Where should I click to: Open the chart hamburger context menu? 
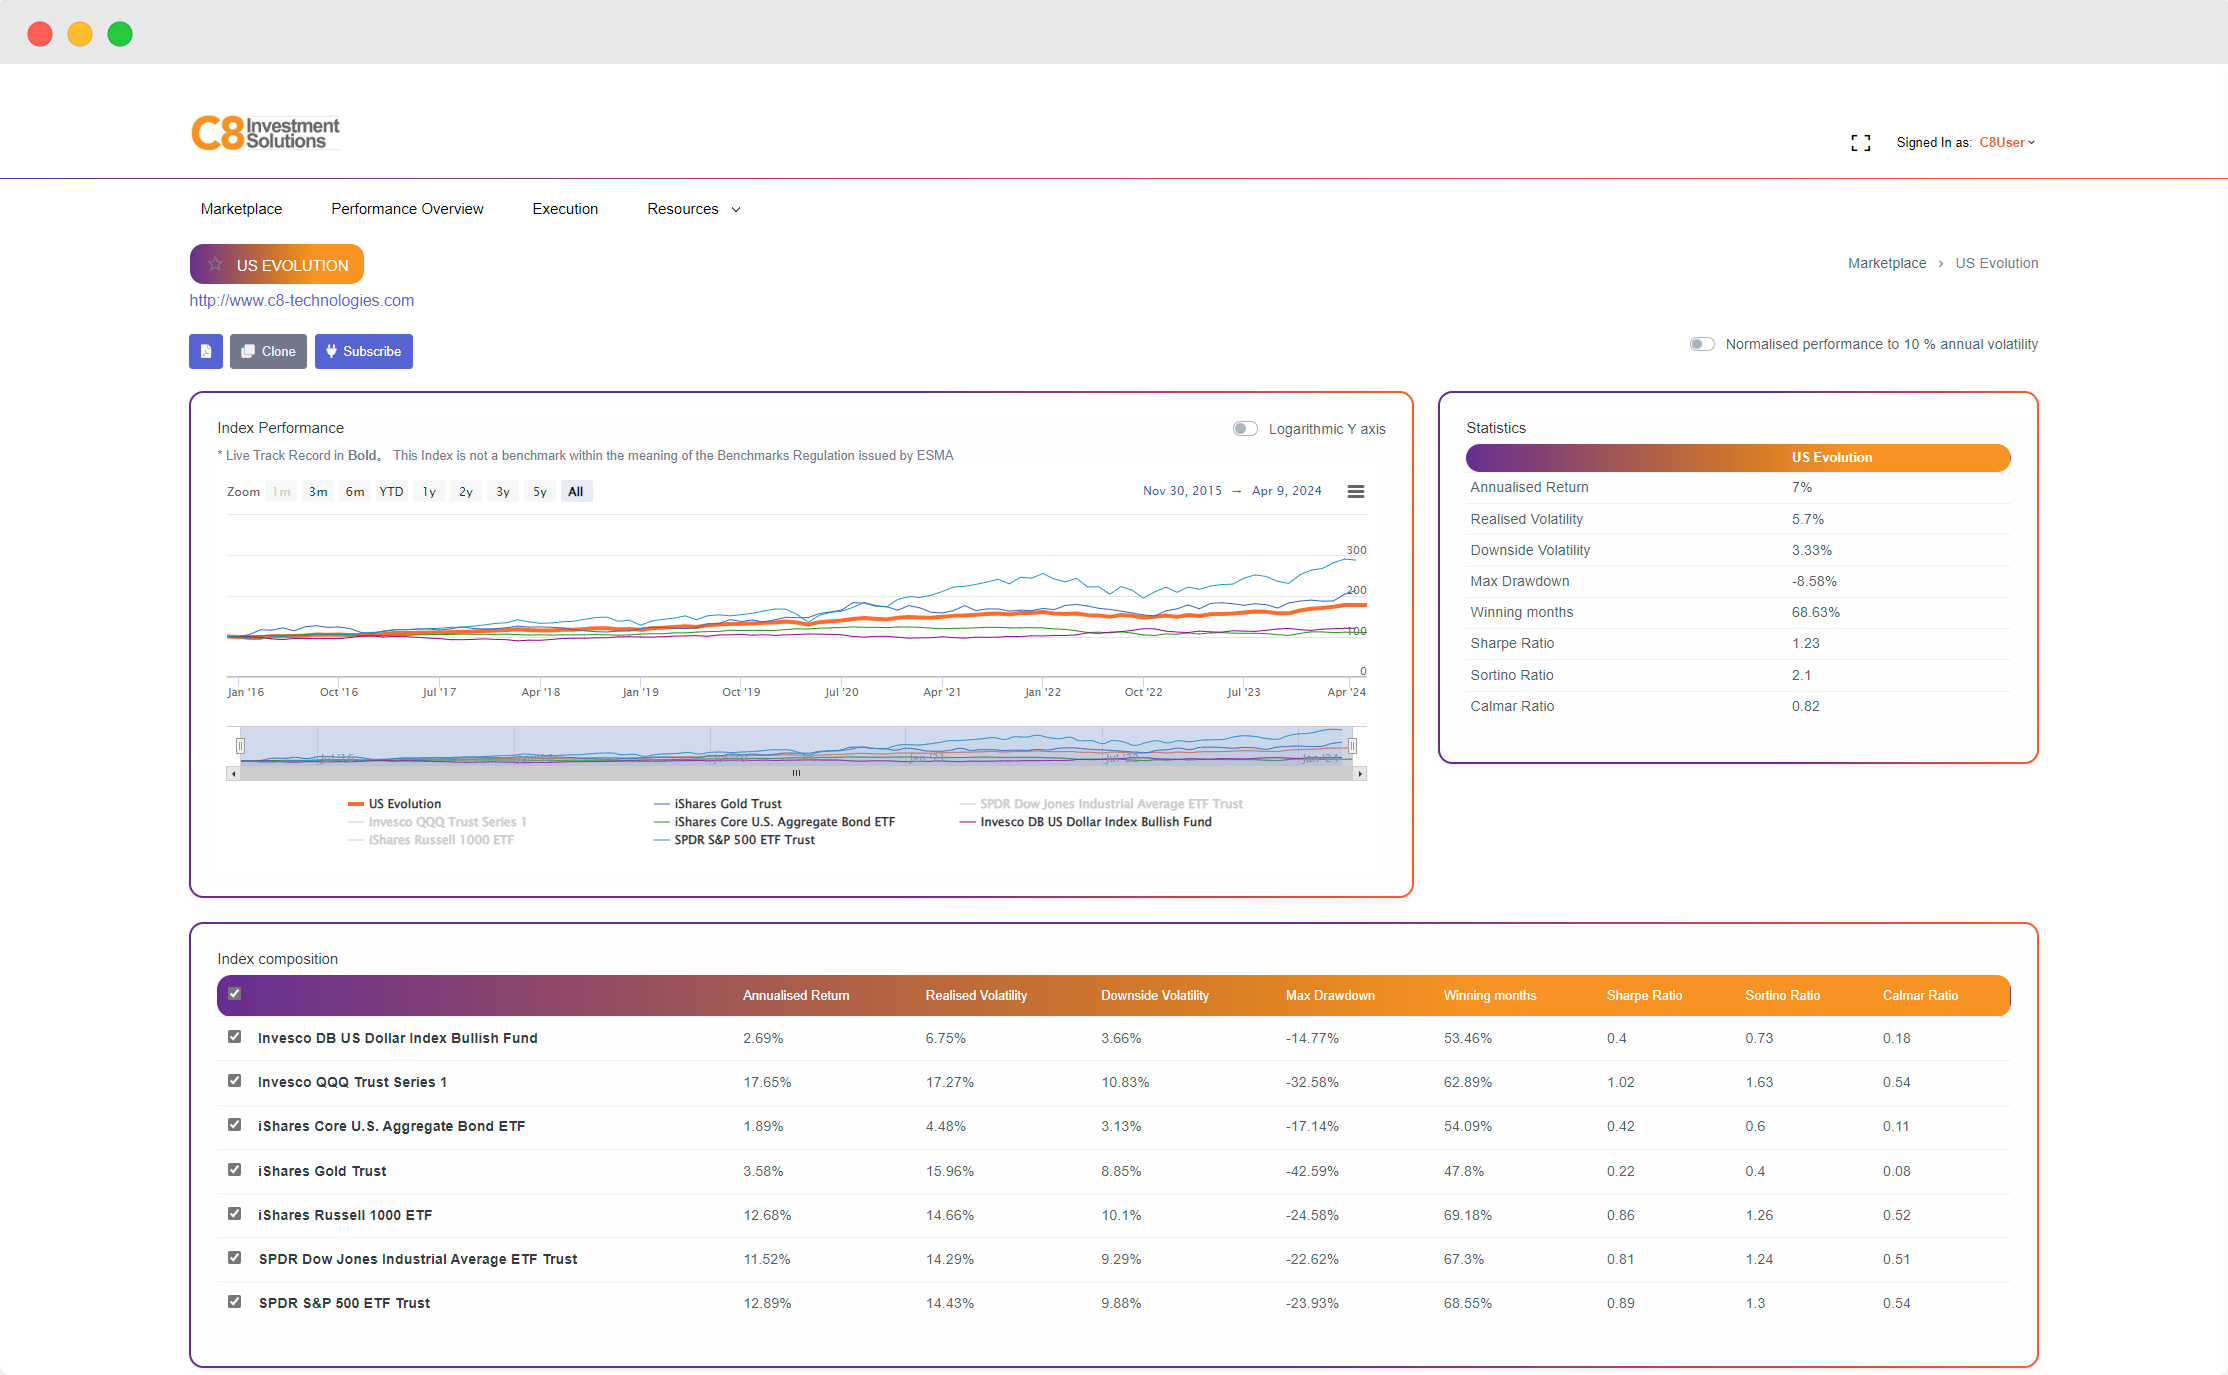tap(1356, 491)
